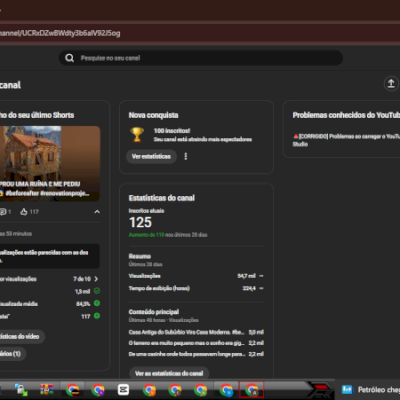Click the 'Problemas conhecidos do YouTube' heading
This screenshot has width=400, height=400.
click(x=346, y=115)
